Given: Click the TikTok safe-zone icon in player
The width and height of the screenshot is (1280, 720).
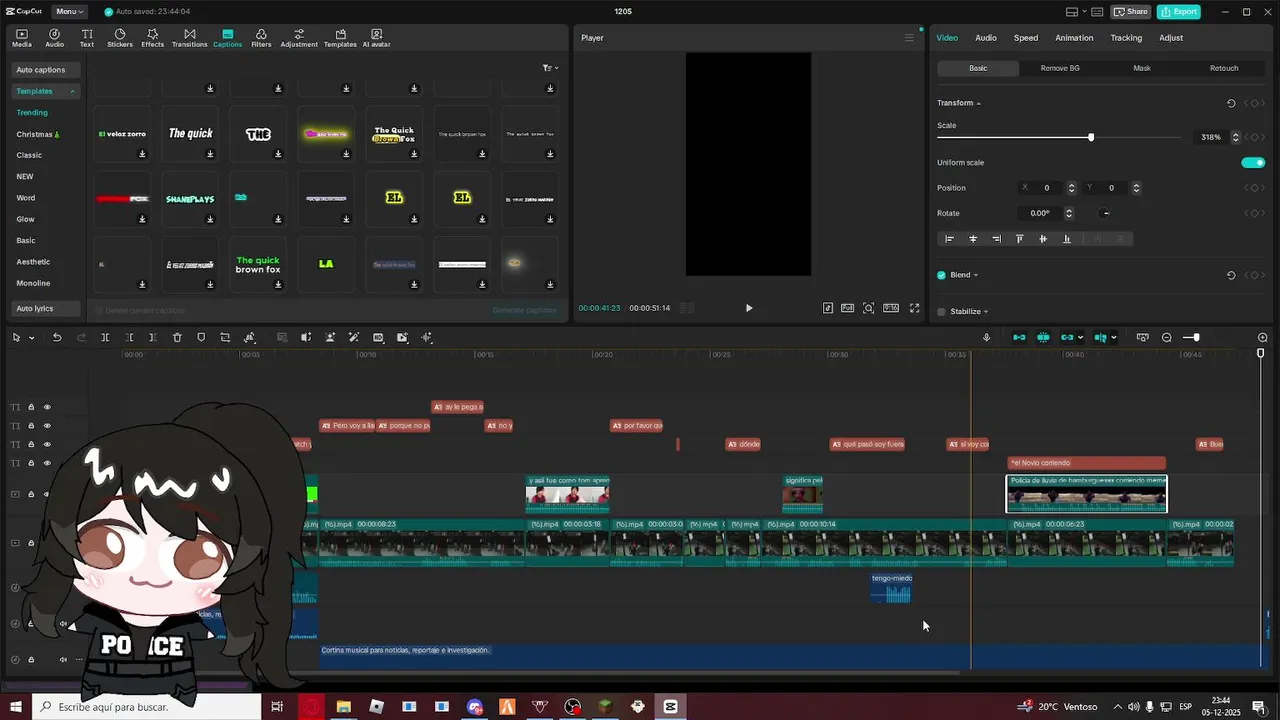Looking at the screenshot, I should [828, 308].
